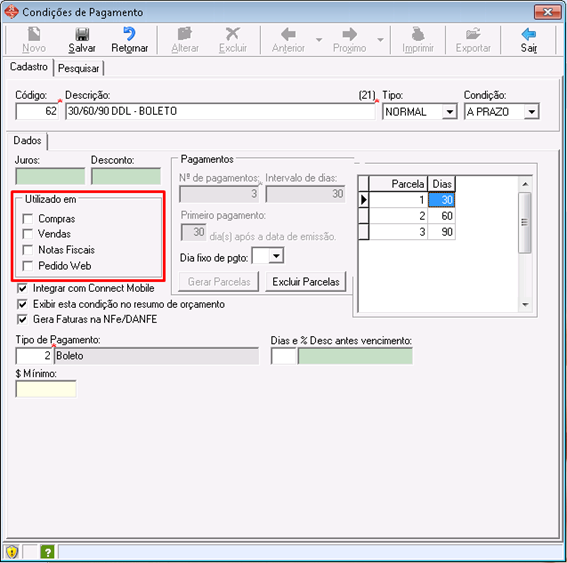567x563 pixels.
Task: Select the Dados tab
Action: point(27,140)
